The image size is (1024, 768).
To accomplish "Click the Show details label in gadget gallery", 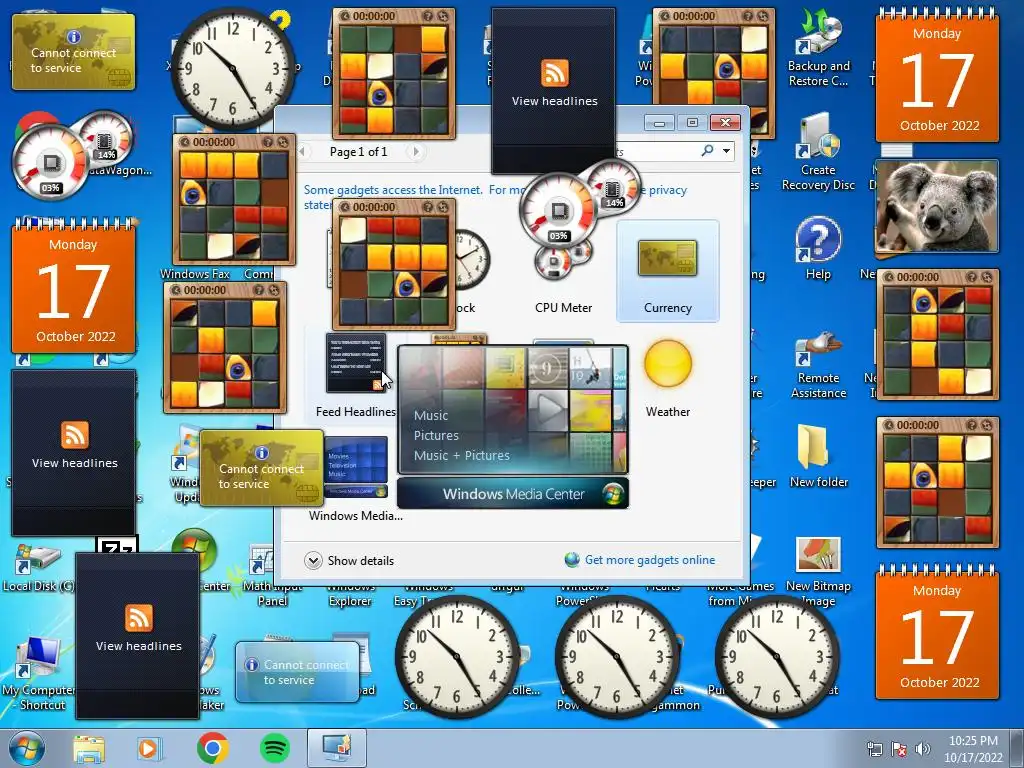I will coord(360,560).
